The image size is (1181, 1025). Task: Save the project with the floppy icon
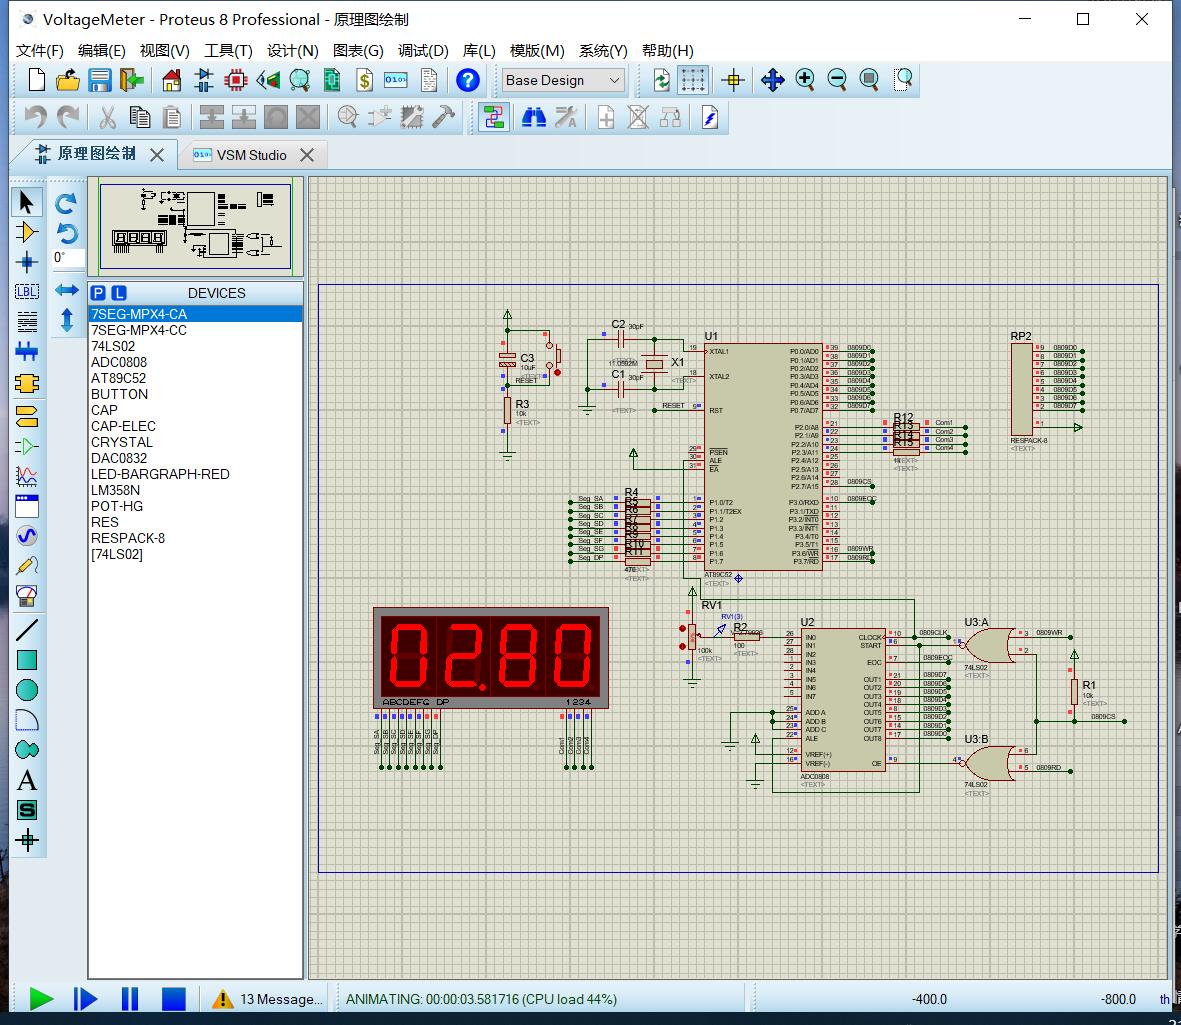(x=99, y=80)
